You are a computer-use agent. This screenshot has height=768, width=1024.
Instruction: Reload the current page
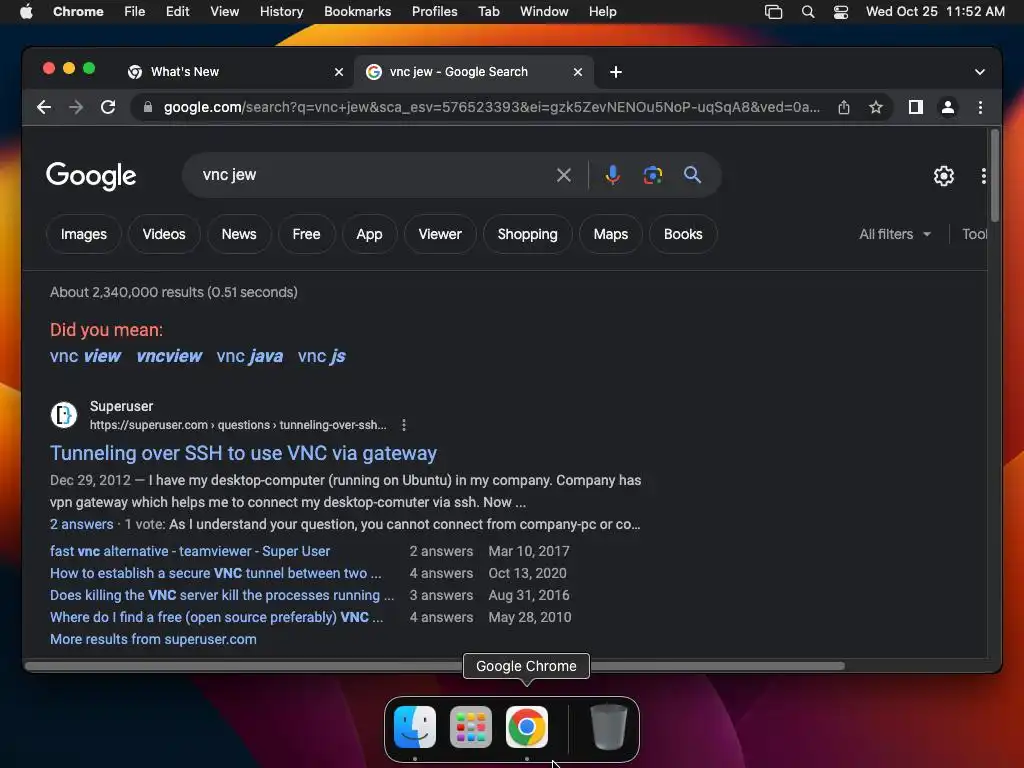point(108,107)
